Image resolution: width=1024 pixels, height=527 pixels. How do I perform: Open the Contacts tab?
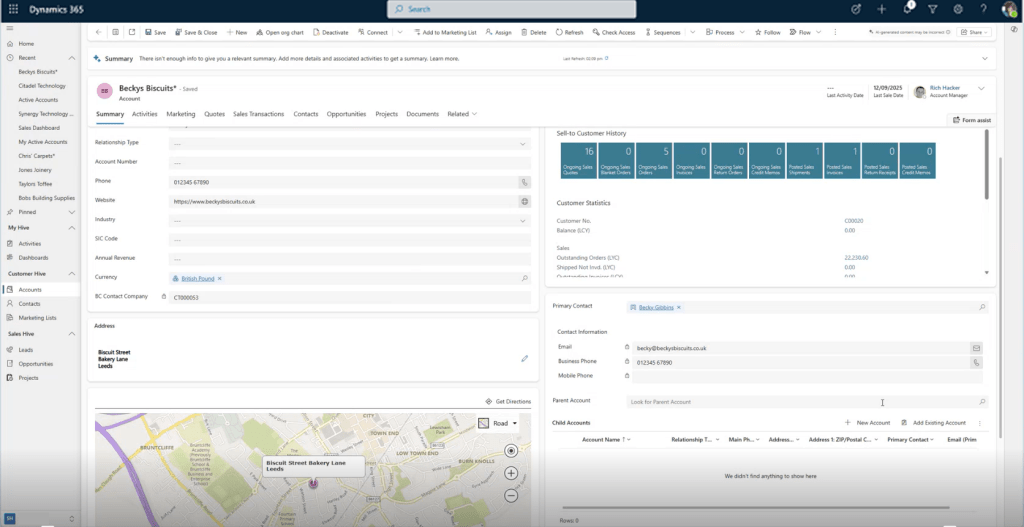point(306,114)
